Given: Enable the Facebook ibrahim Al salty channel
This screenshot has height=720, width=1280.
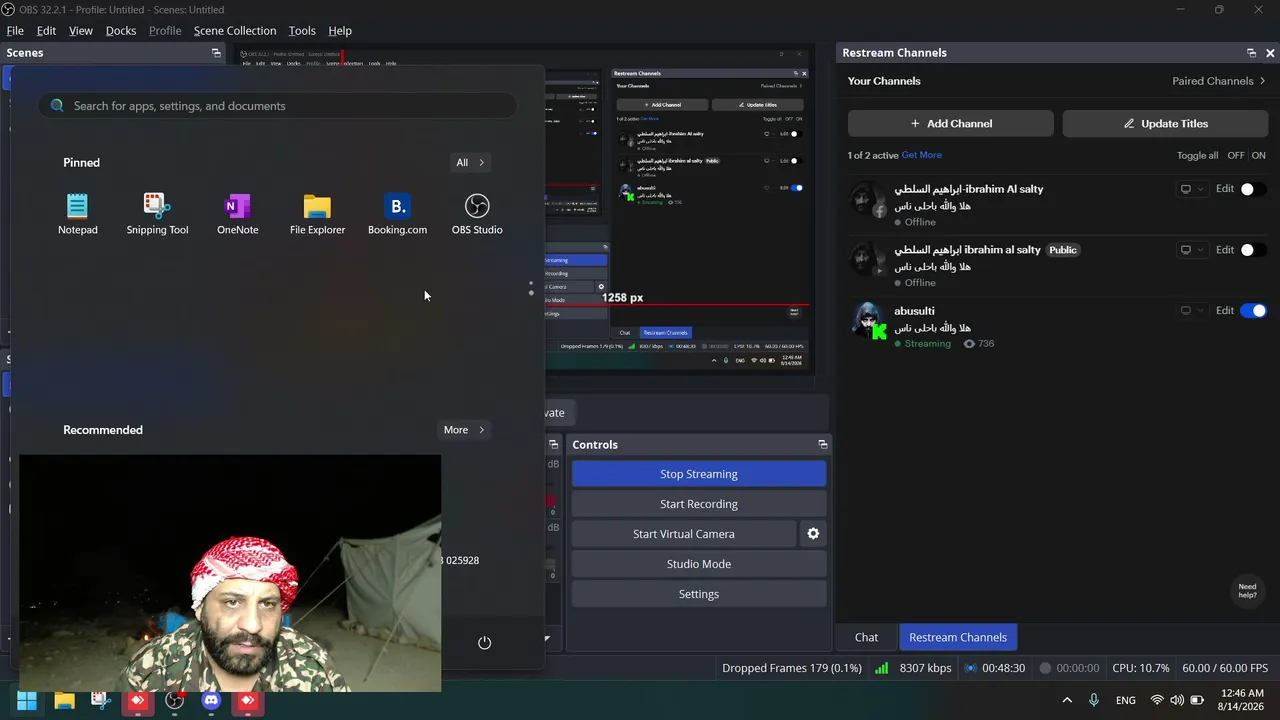Looking at the screenshot, I should coord(1253,189).
